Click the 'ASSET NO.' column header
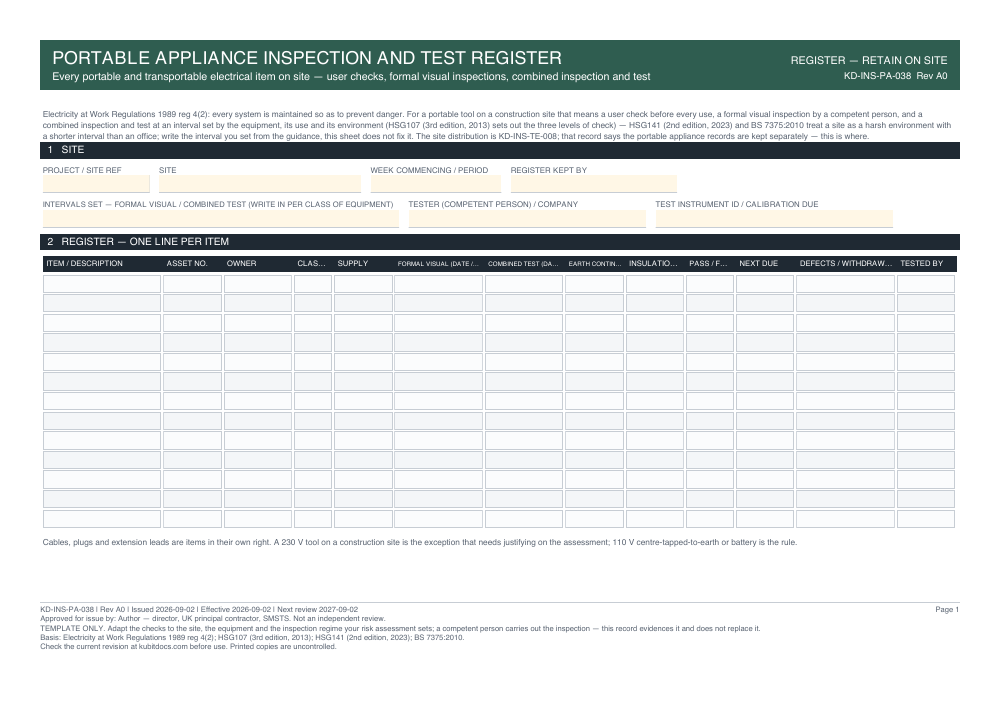This screenshot has height=708, width=1000. click(x=187, y=263)
